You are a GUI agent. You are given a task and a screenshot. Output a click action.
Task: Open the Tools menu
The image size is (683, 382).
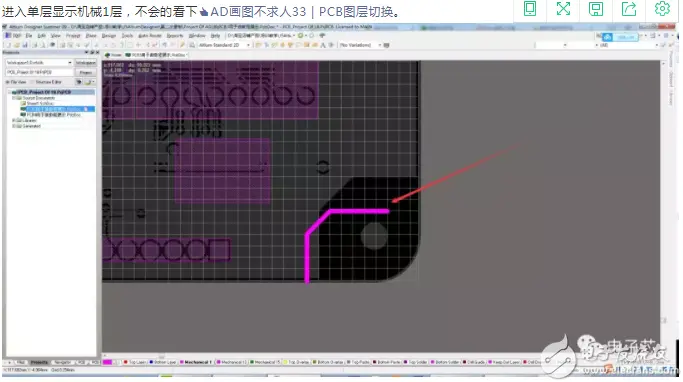127,36
